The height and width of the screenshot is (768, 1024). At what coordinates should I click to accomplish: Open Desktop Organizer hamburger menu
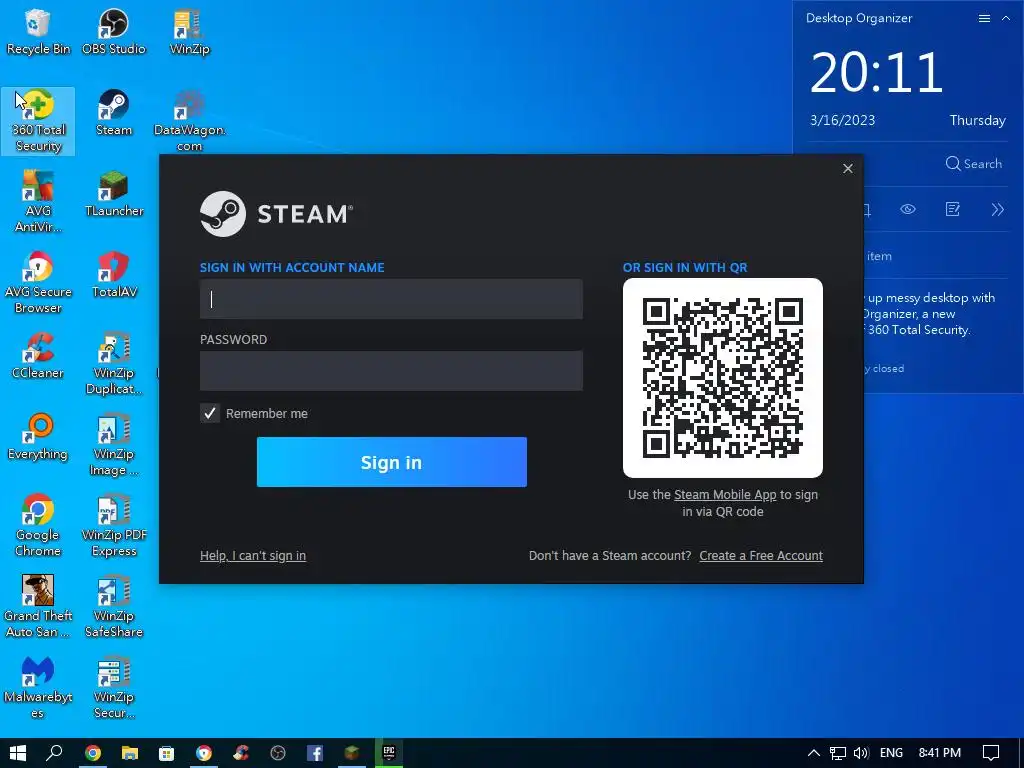pyautogui.click(x=984, y=18)
